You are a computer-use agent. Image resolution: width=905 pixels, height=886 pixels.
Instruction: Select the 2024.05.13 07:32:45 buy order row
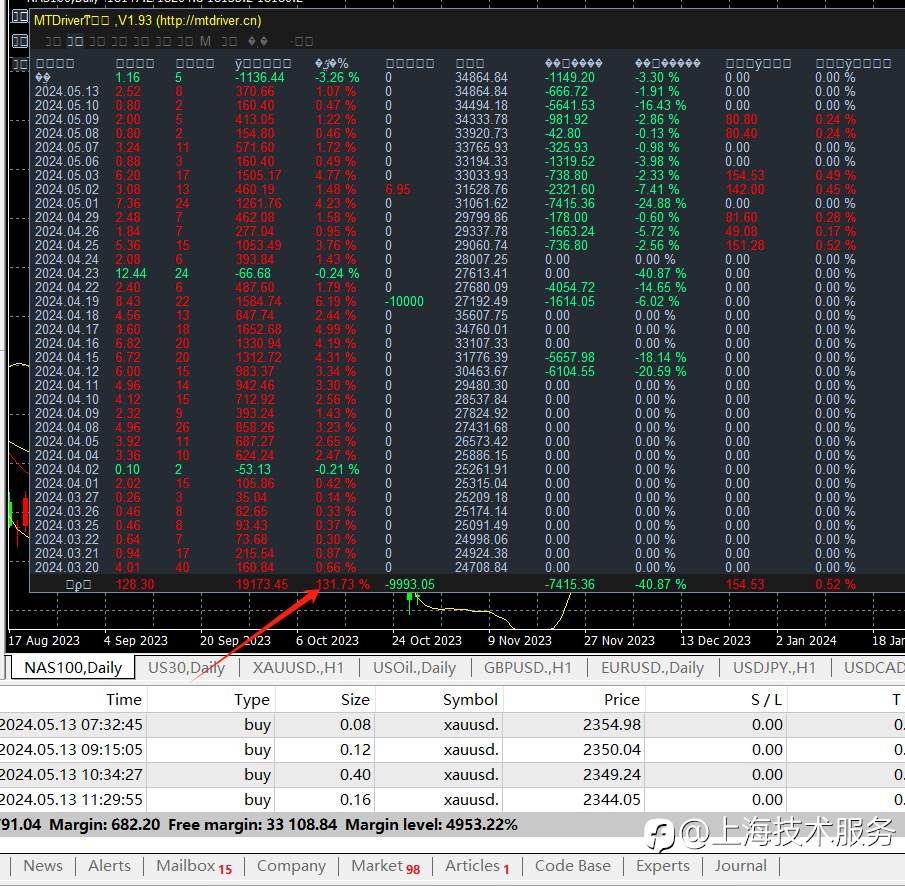click(x=452, y=724)
